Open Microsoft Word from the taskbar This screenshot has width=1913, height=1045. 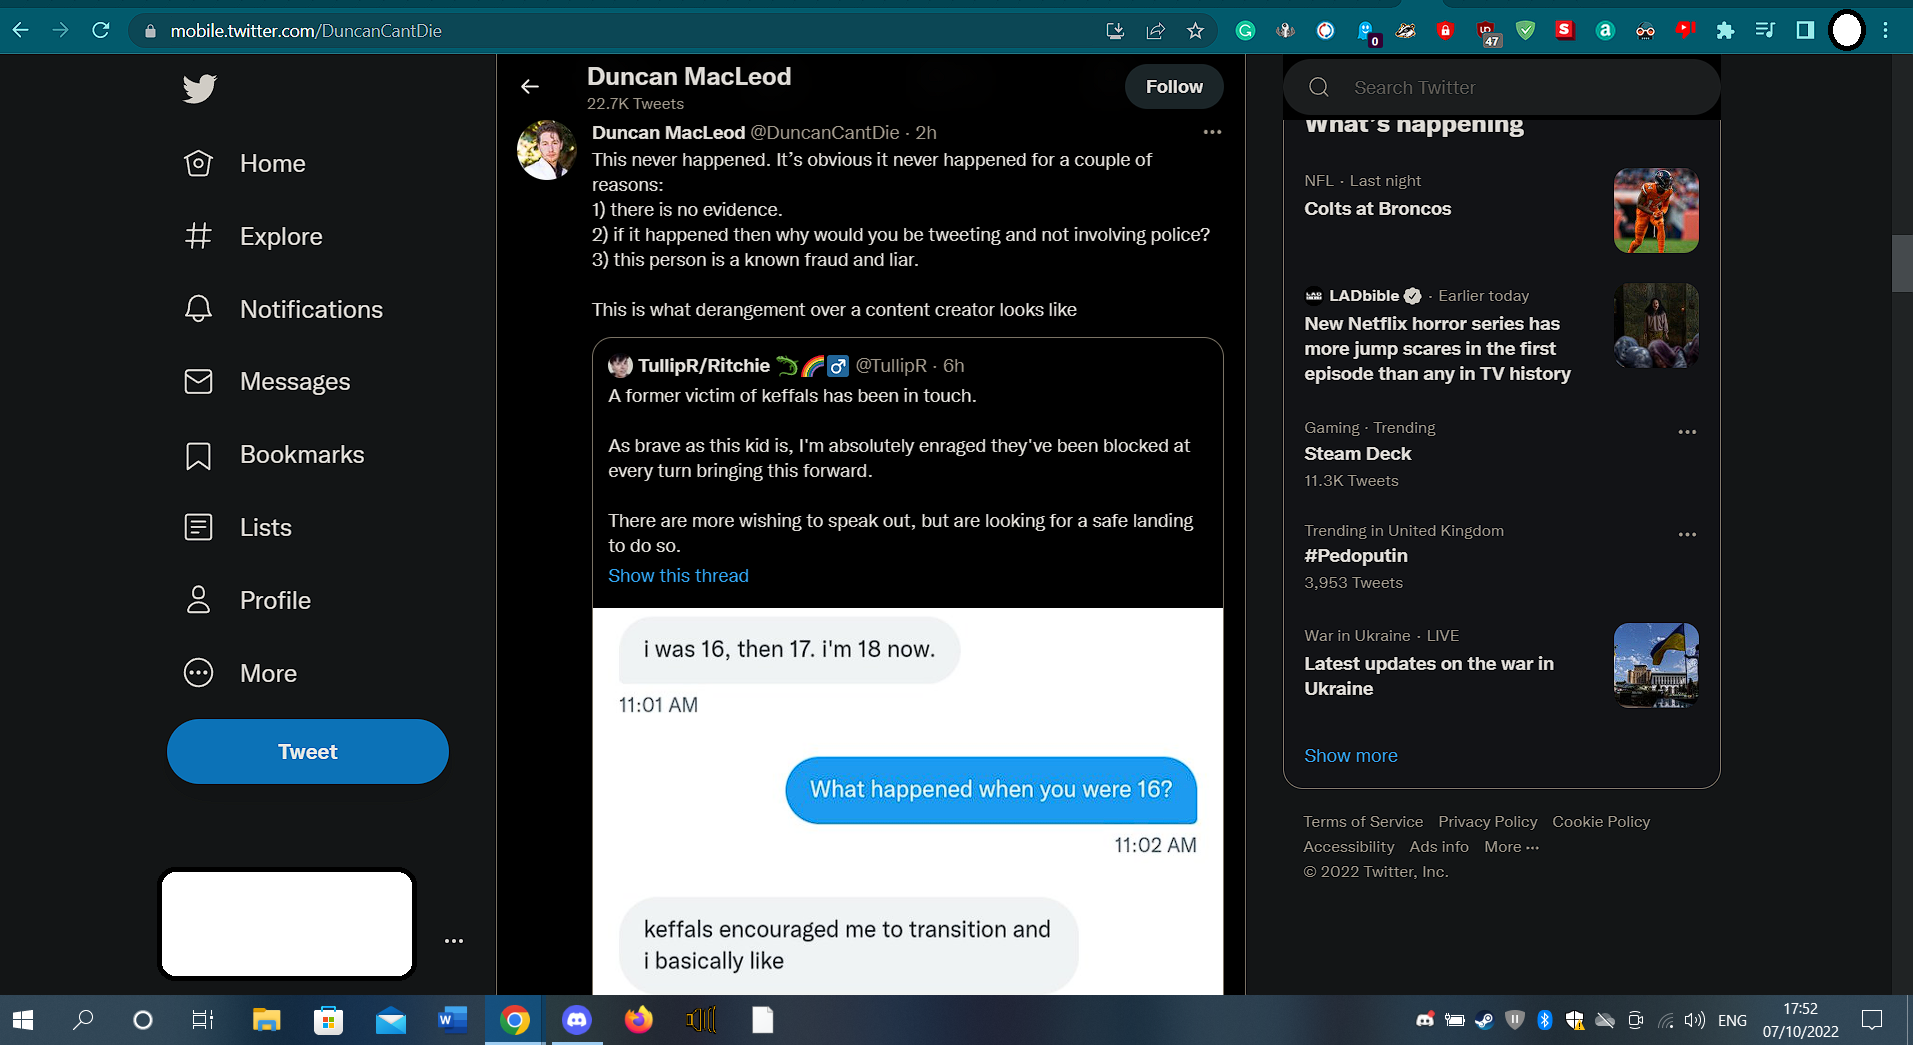coord(452,1020)
